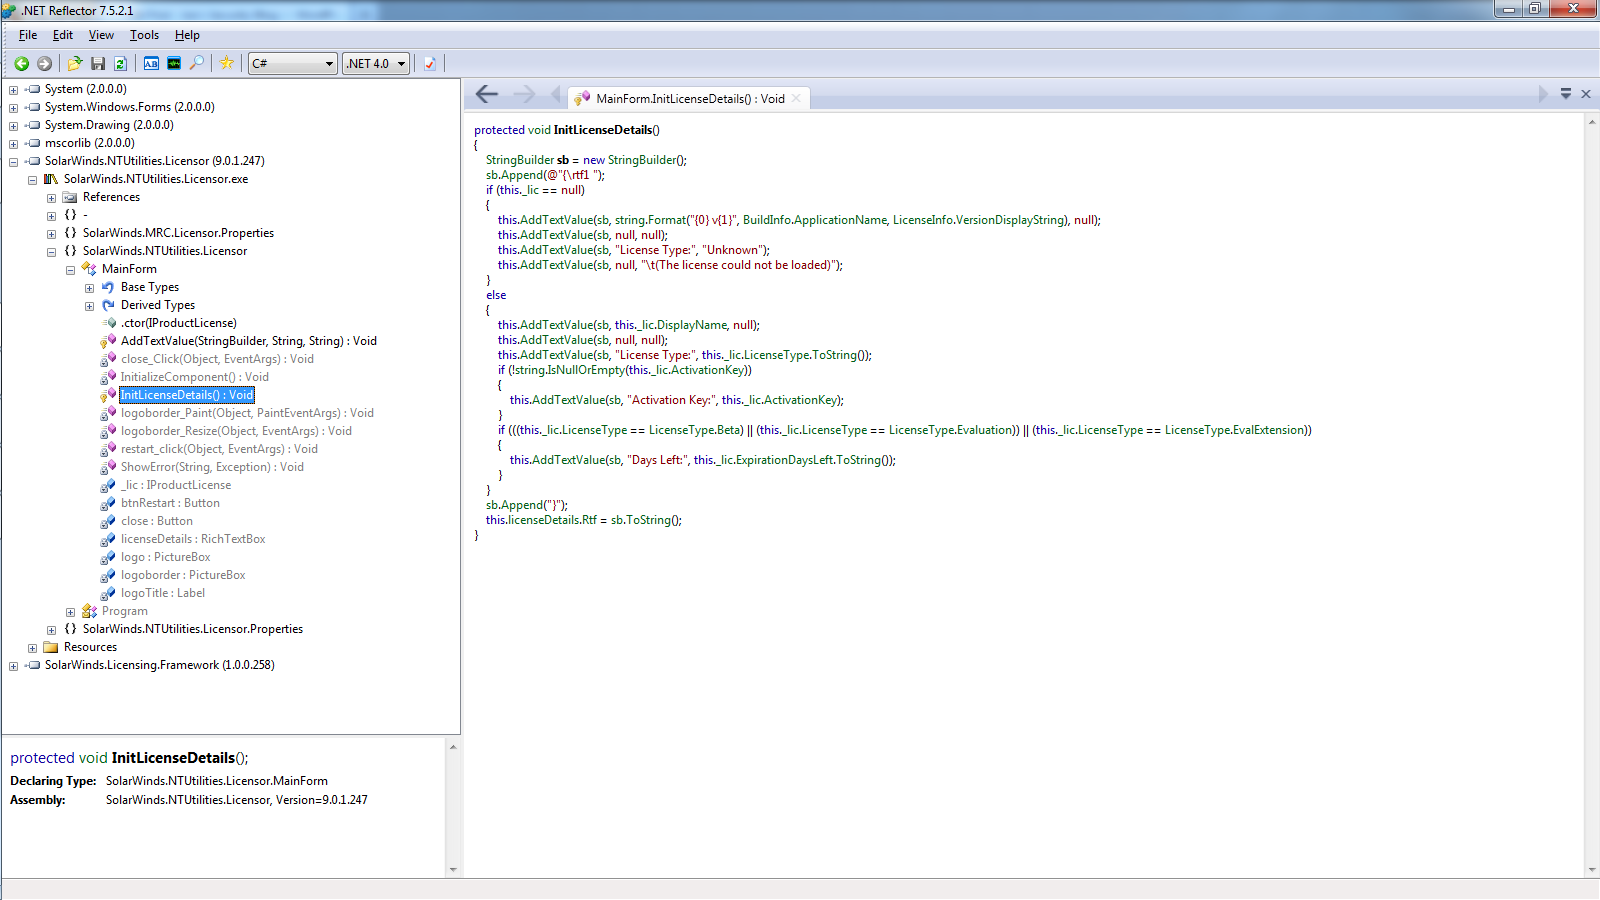Expand the Base Types node
1600x900 pixels.
(x=89, y=288)
